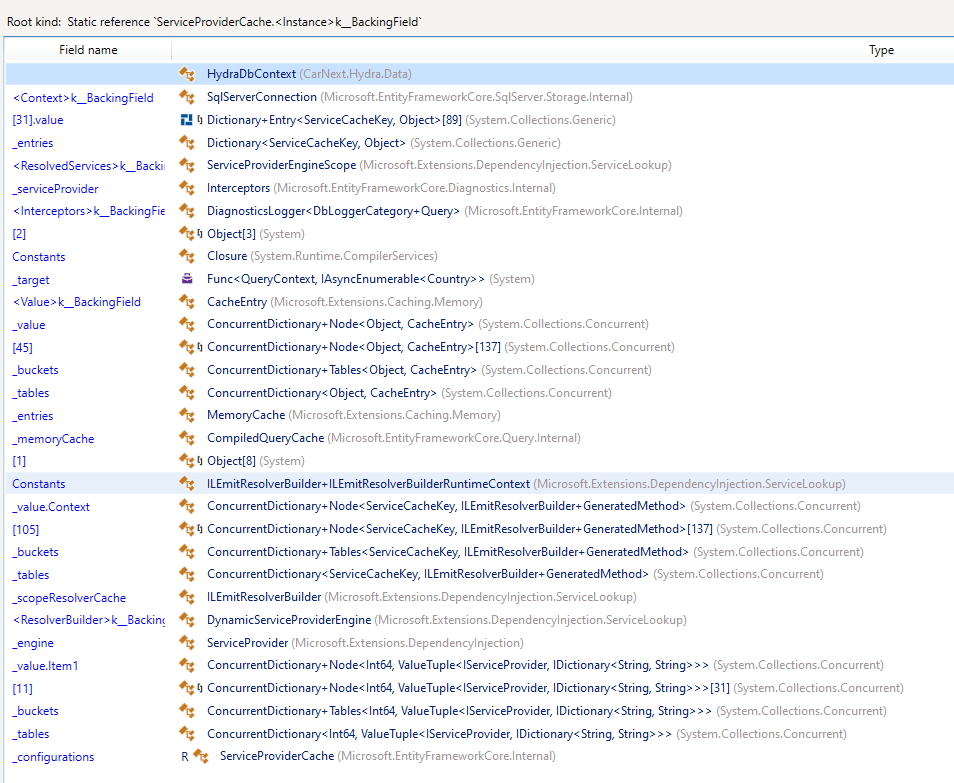This screenshot has height=783, width=954.
Task: Click the class icon next to DynamicServiceProviderEngine
Action: click(x=190, y=620)
